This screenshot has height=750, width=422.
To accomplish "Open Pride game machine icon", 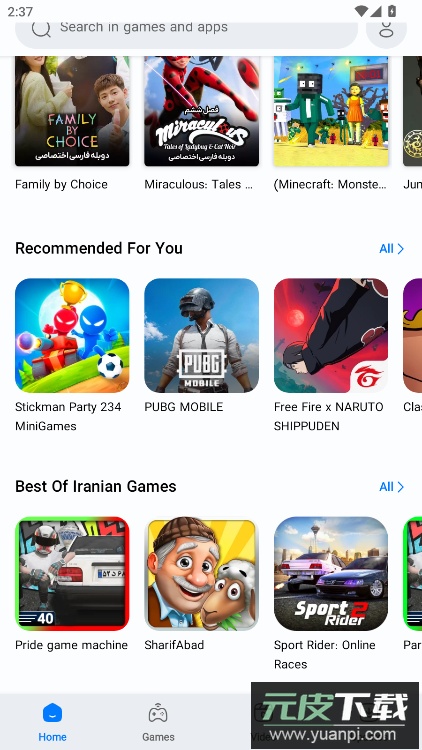I will click(x=72, y=574).
